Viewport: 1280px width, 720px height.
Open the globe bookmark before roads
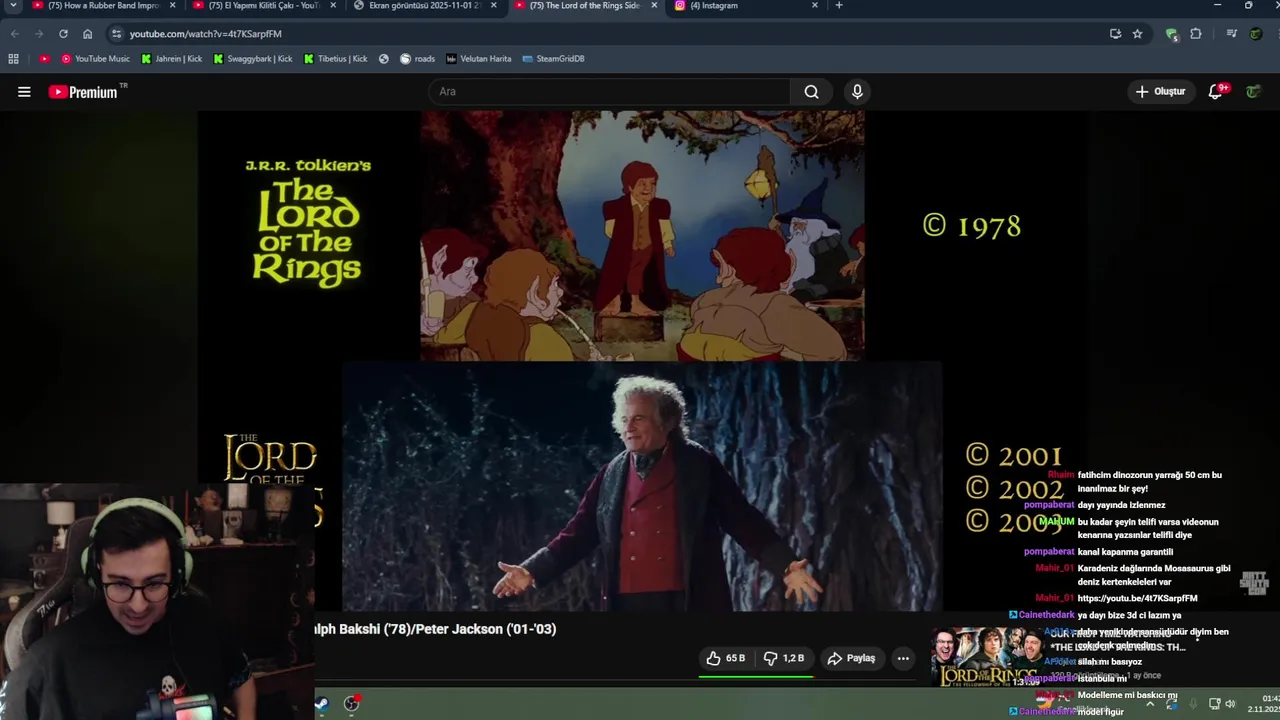point(383,59)
